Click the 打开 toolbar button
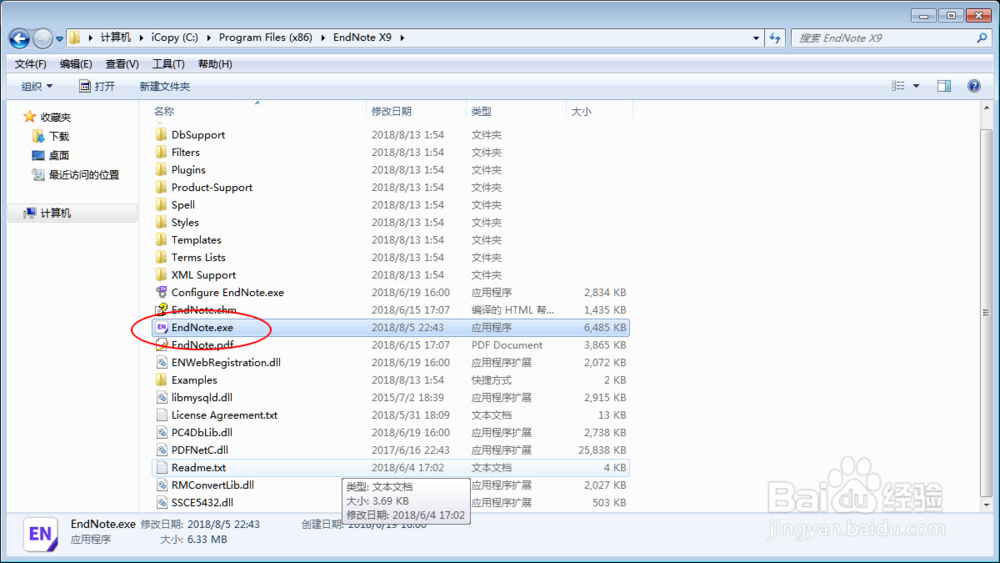 [x=97, y=86]
